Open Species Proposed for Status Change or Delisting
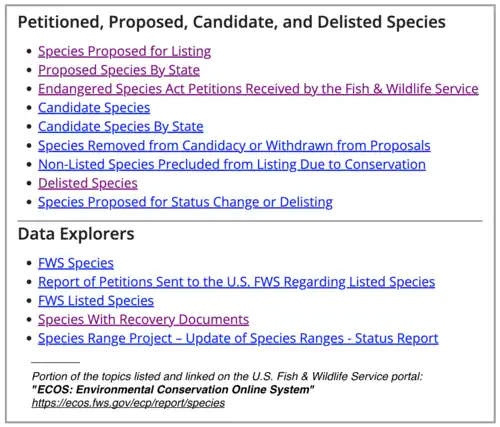Screen dimensions: 500x427 (185, 202)
